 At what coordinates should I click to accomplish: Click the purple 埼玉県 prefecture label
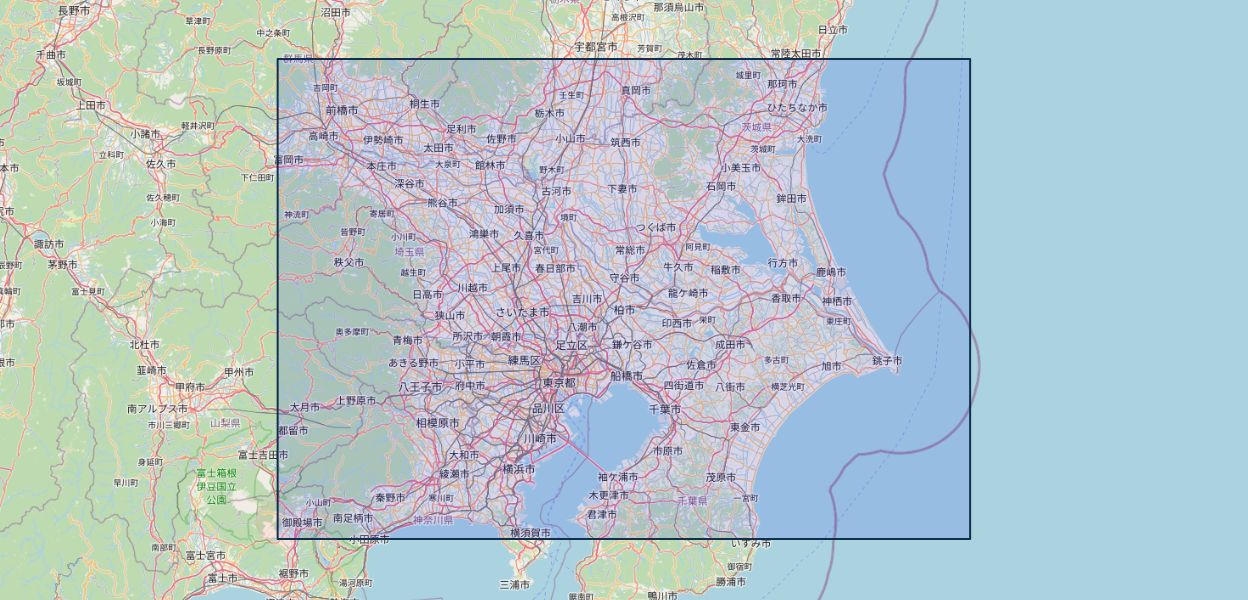[410, 253]
